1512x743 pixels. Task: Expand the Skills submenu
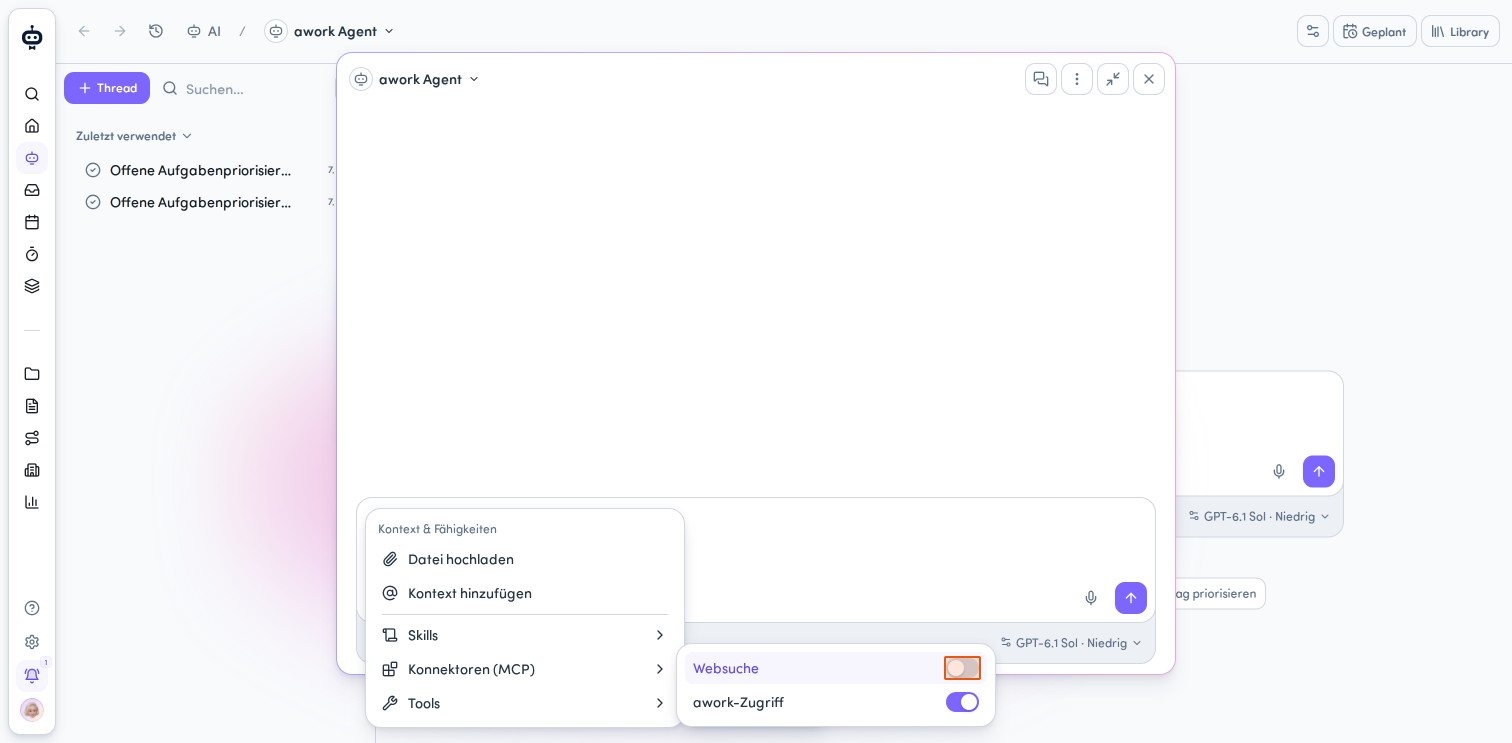point(524,635)
